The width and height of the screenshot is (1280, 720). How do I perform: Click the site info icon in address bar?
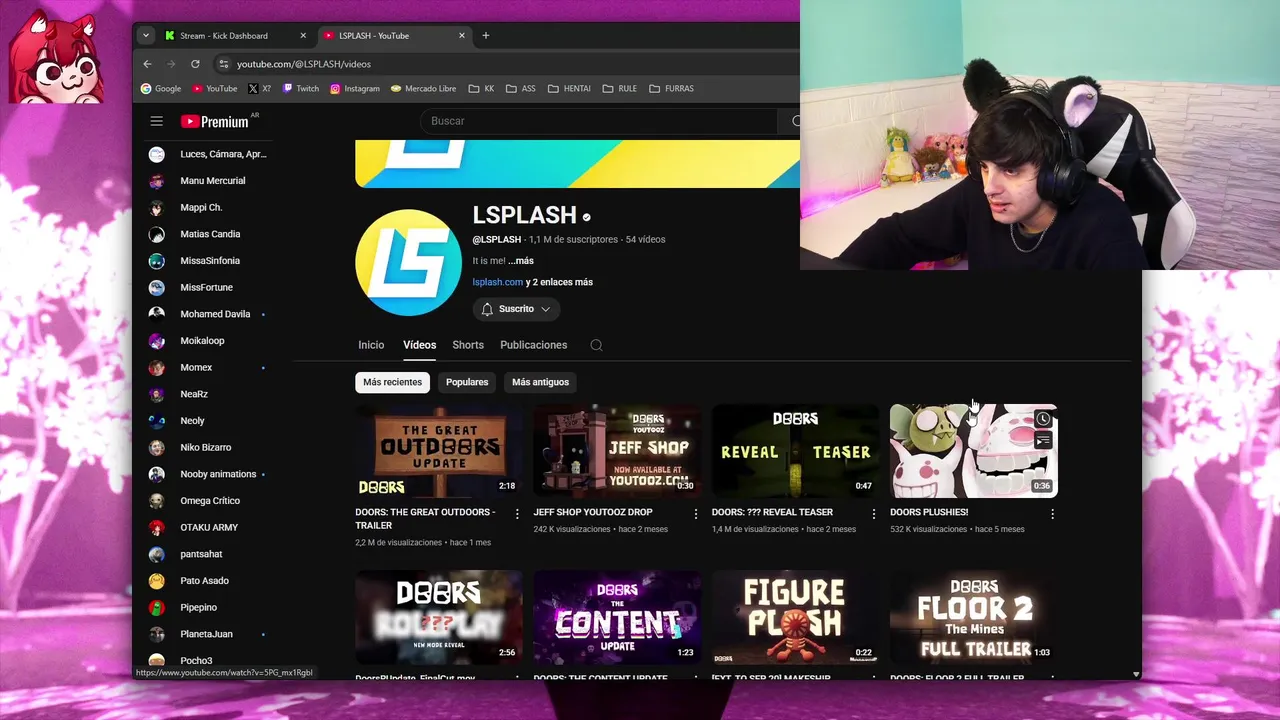coord(223,64)
